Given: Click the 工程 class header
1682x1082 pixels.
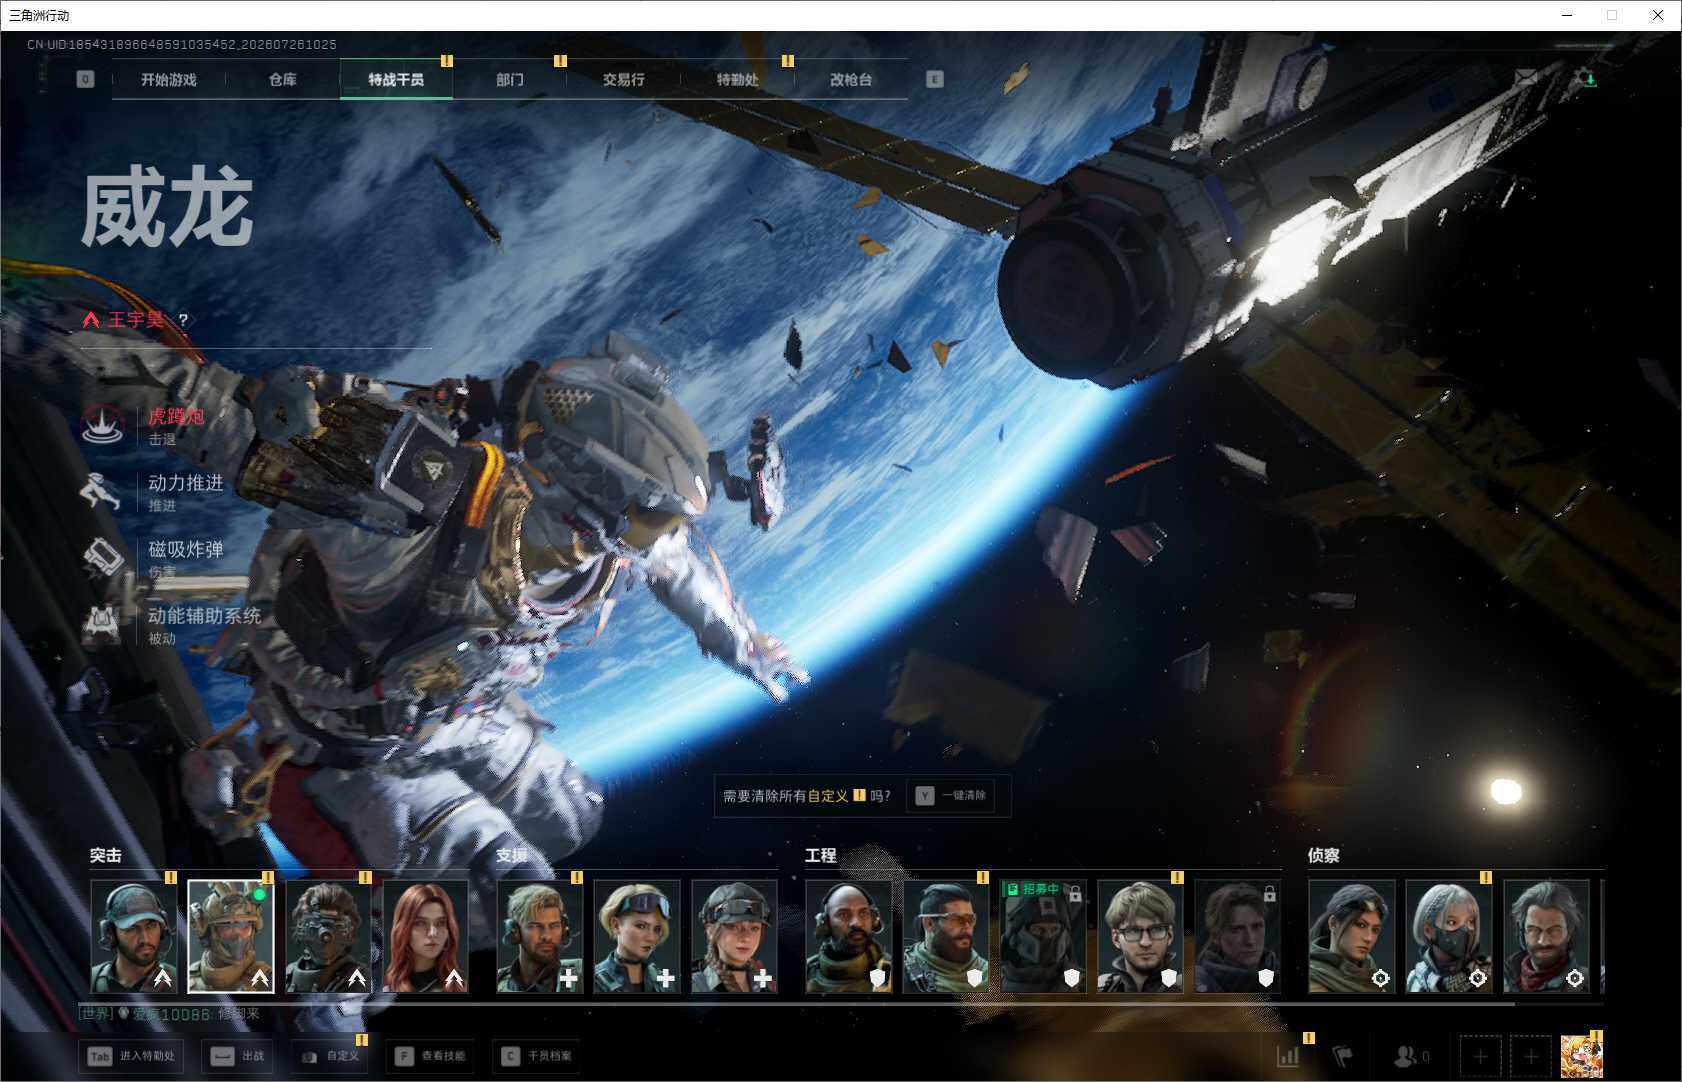Looking at the screenshot, I should (x=821, y=856).
